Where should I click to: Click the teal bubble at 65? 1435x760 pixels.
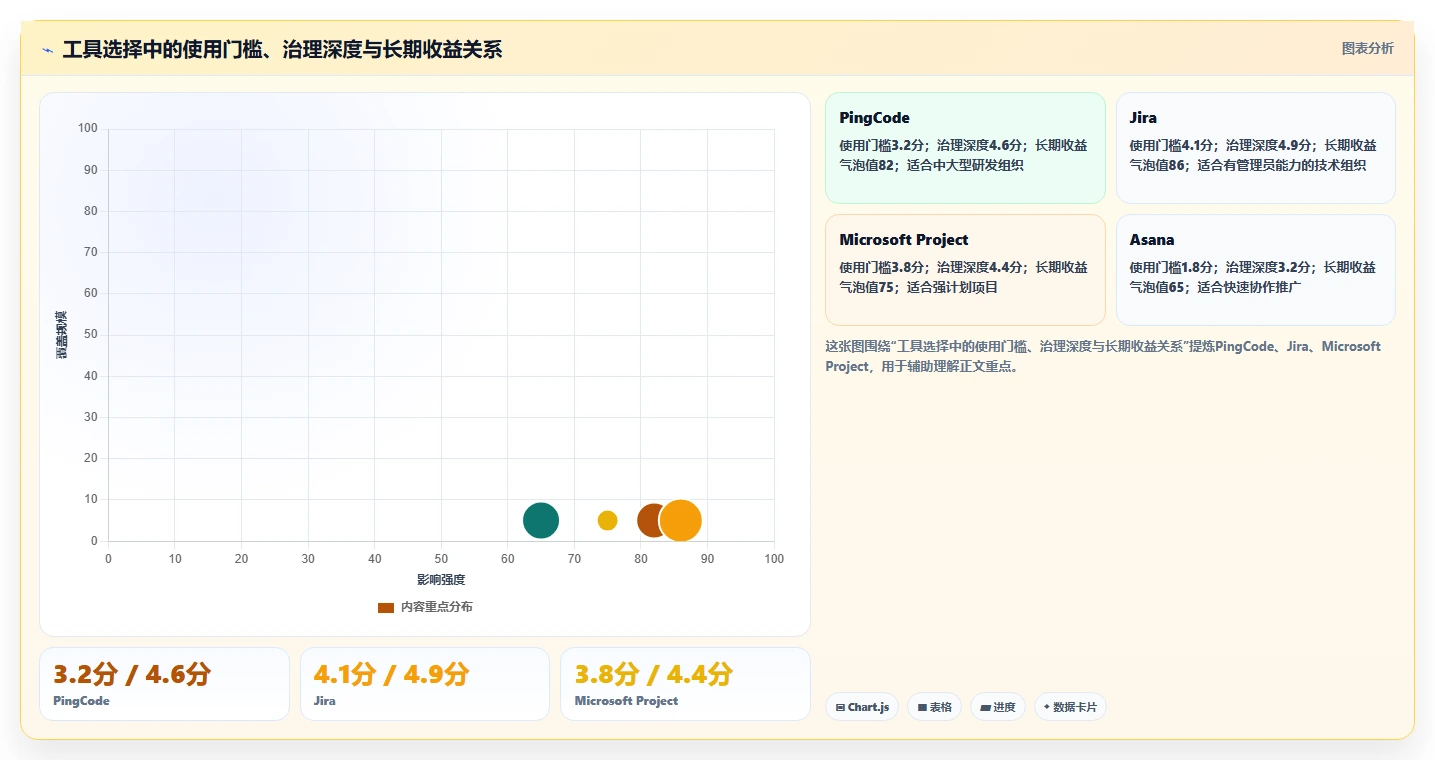pos(541,520)
